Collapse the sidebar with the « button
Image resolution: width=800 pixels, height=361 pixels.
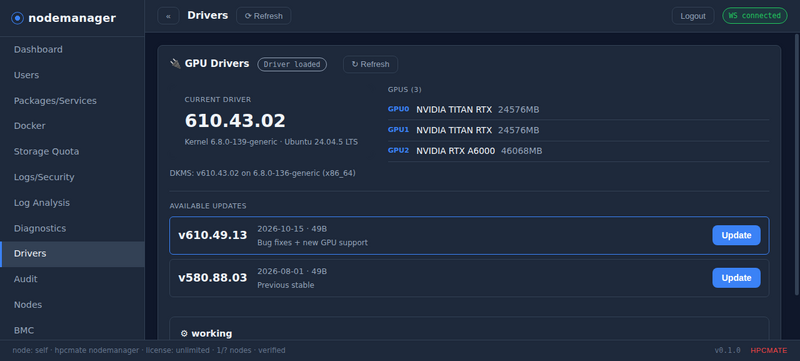point(168,16)
